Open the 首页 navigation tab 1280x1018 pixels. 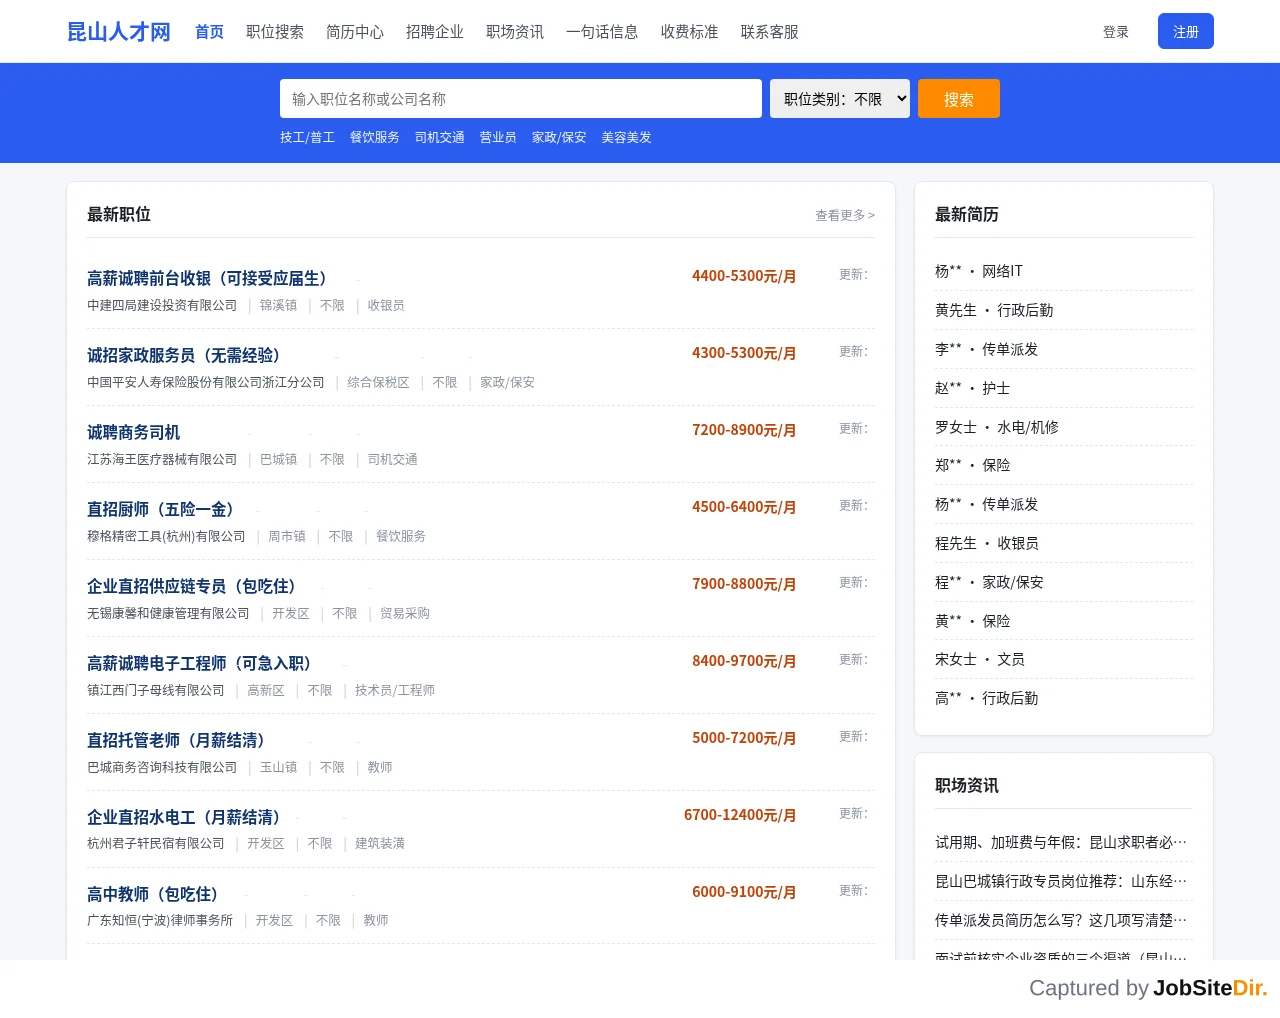tap(209, 32)
